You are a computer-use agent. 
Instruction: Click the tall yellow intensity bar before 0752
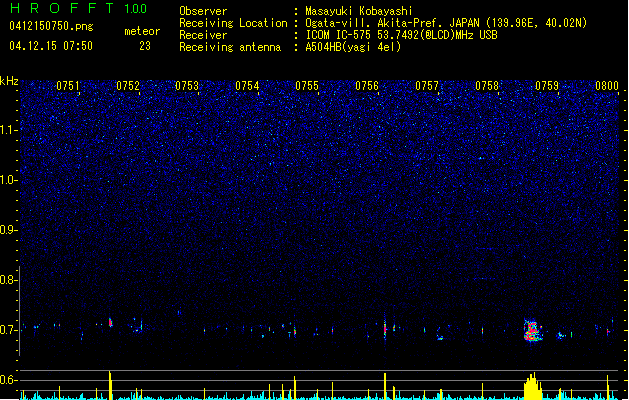click(x=110, y=385)
